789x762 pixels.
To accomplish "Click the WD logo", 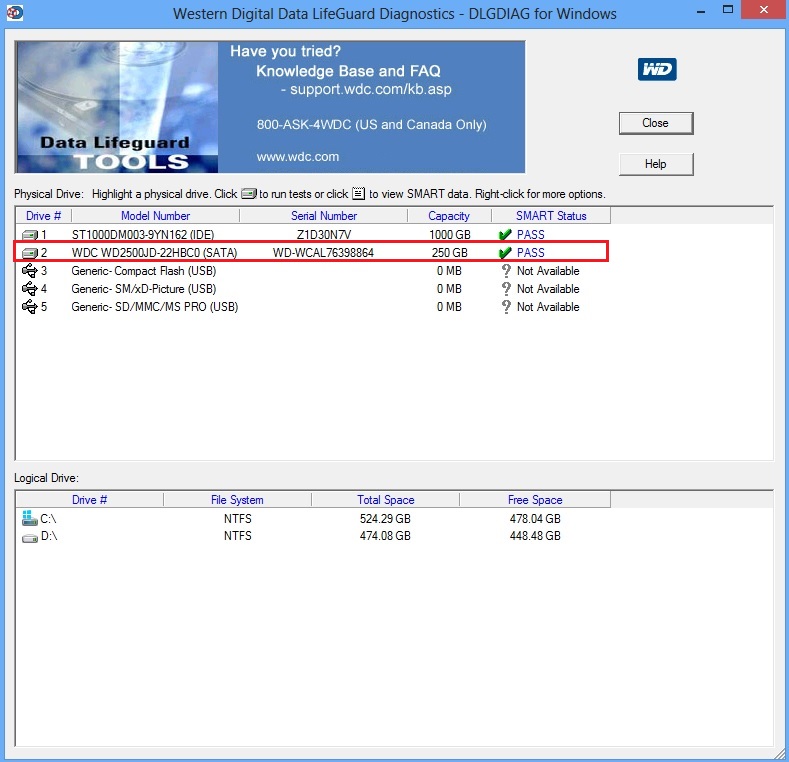I will coord(657,69).
